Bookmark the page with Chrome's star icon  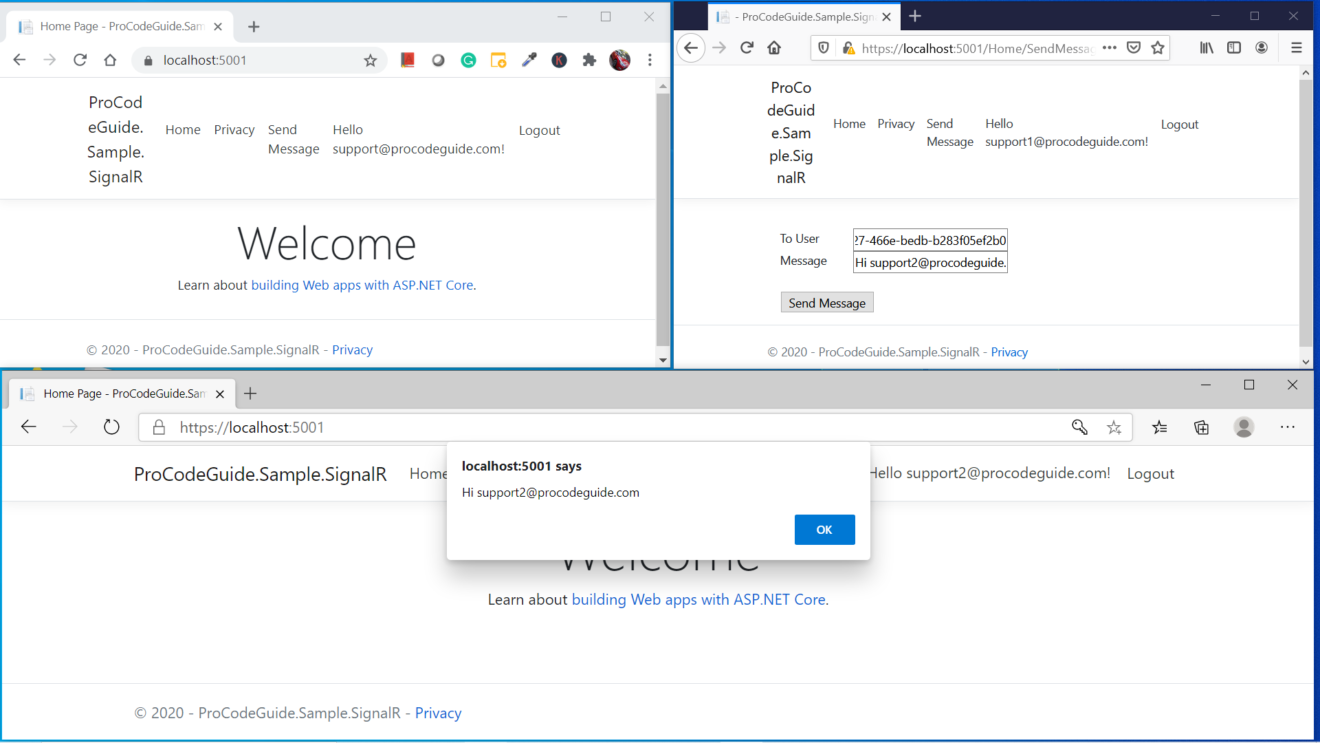pyautogui.click(x=371, y=60)
